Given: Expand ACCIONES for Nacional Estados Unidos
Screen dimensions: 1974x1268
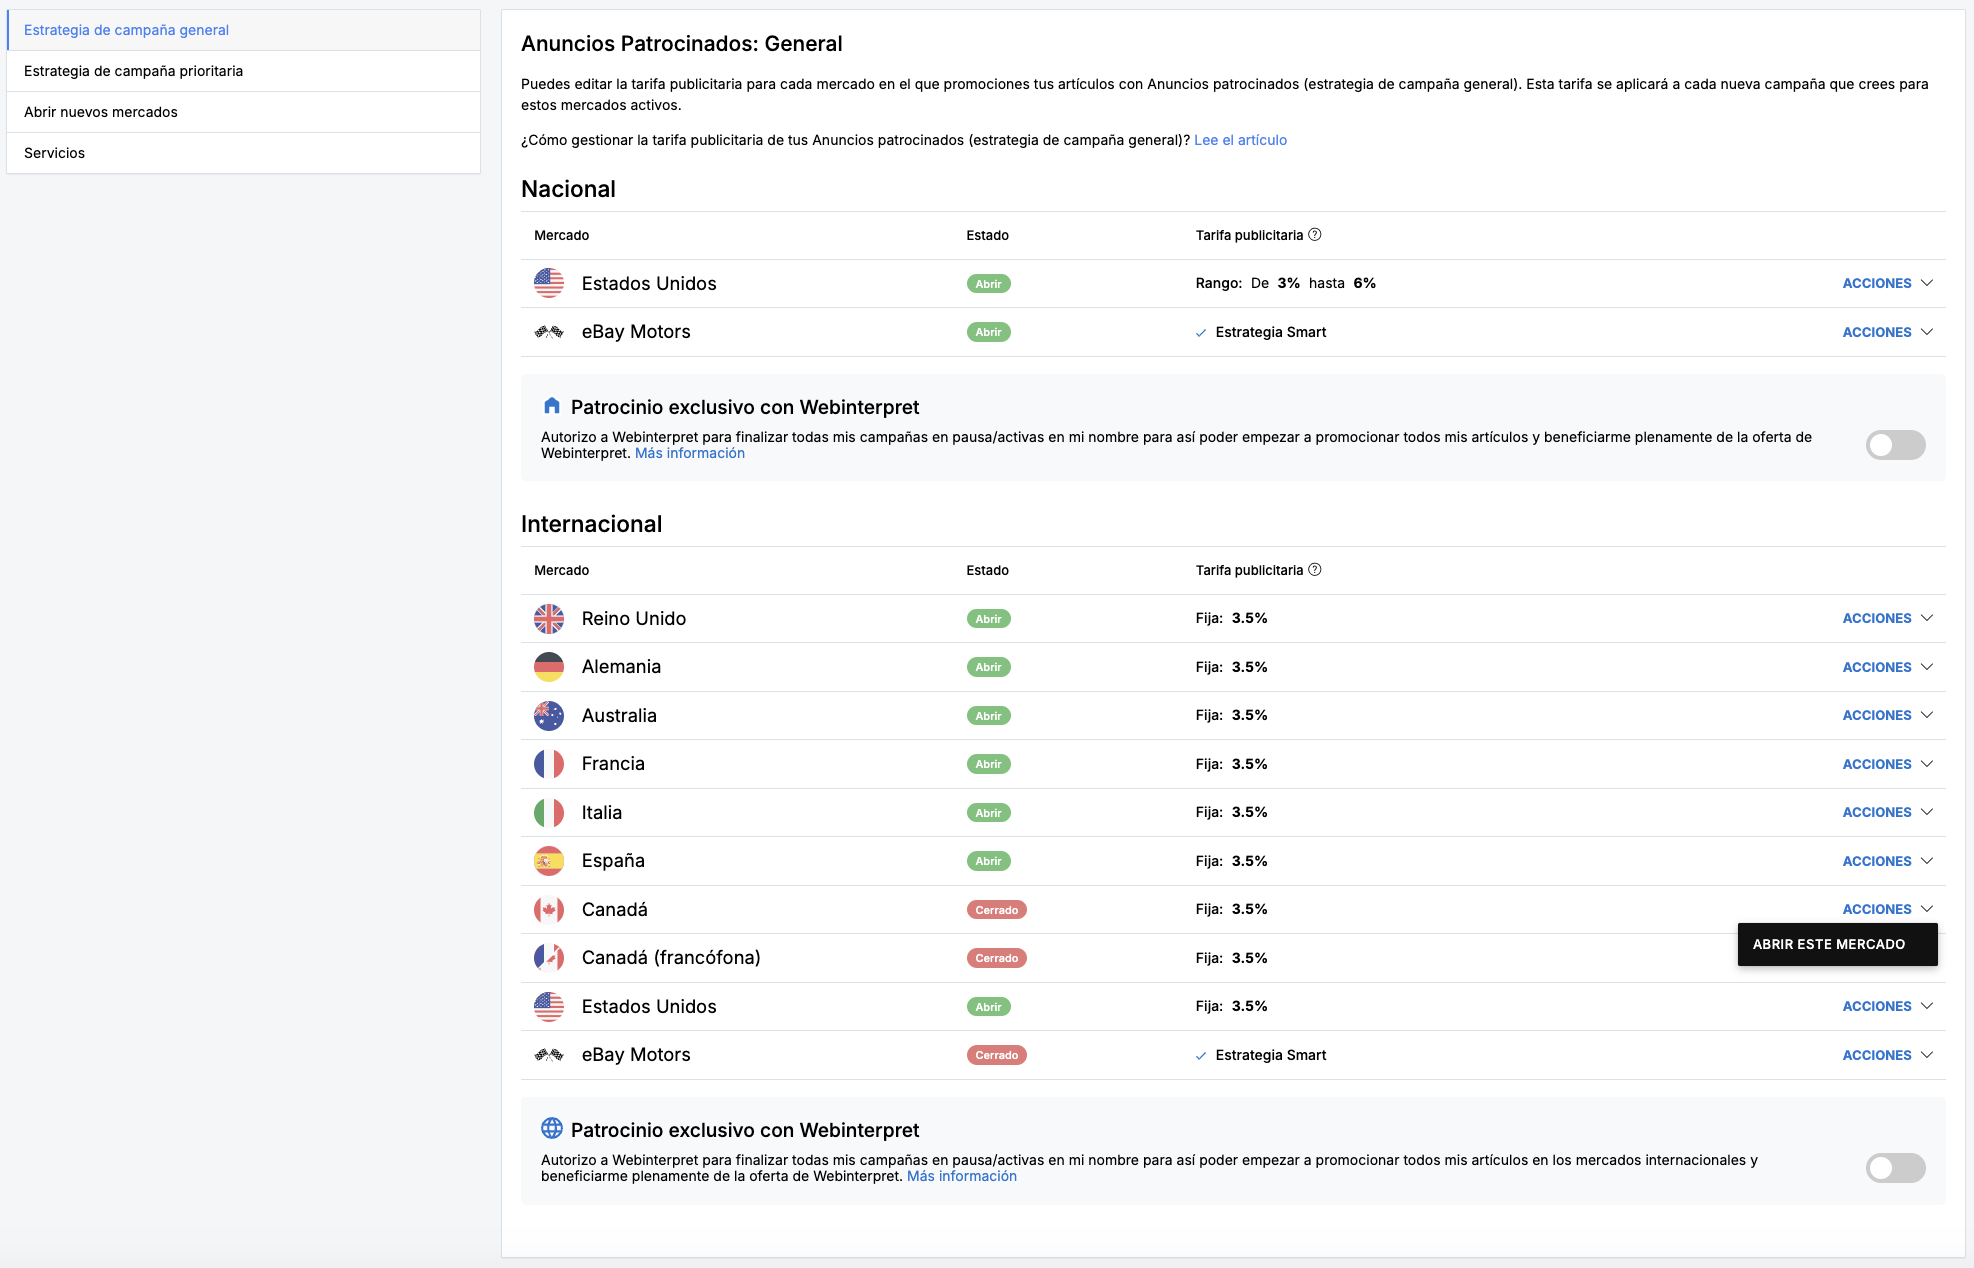Looking at the screenshot, I should pos(1887,283).
